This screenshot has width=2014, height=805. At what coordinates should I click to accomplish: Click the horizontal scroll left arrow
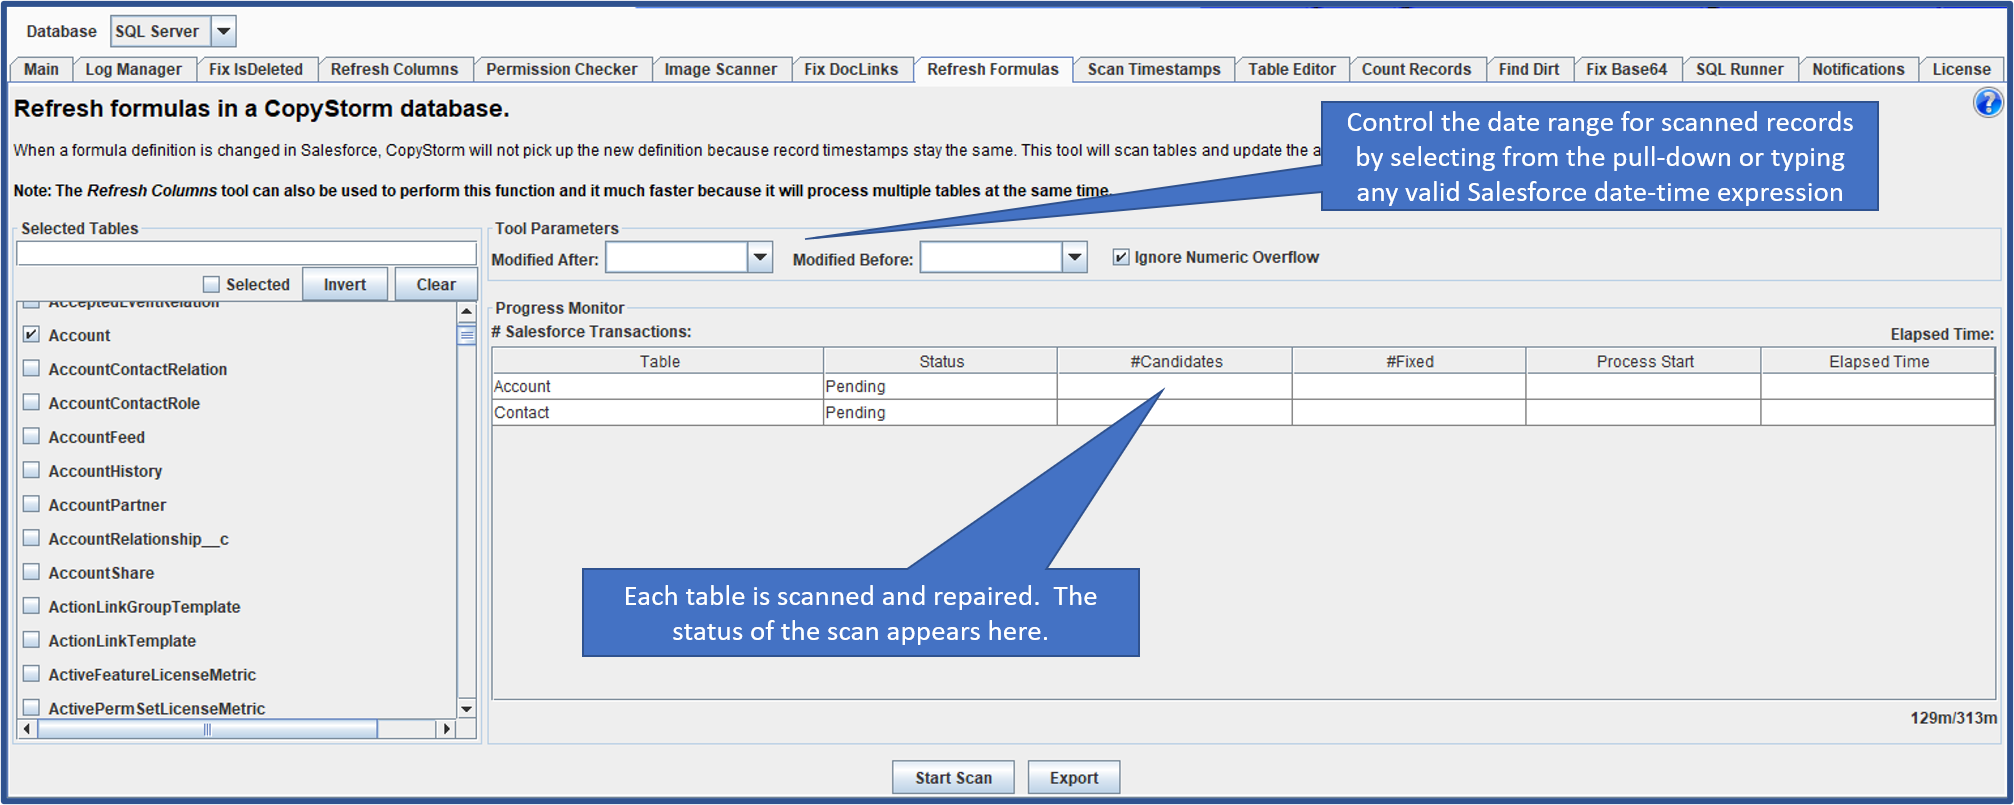click(x=27, y=729)
